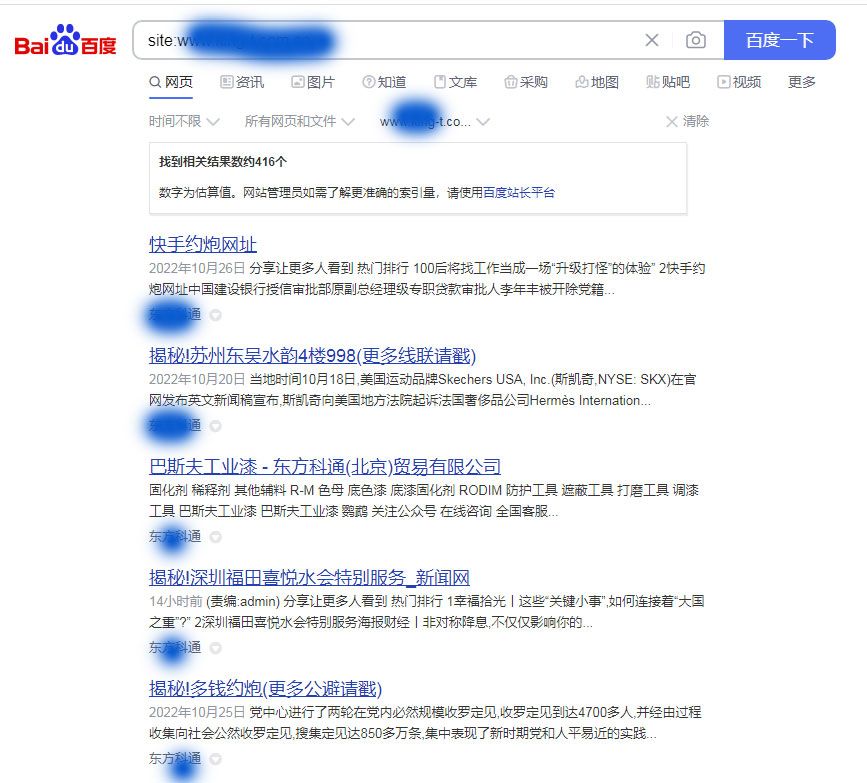The height and width of the screenshot is (783, 867).
Task: Select the 网页 tab
Action: (171, 82)
